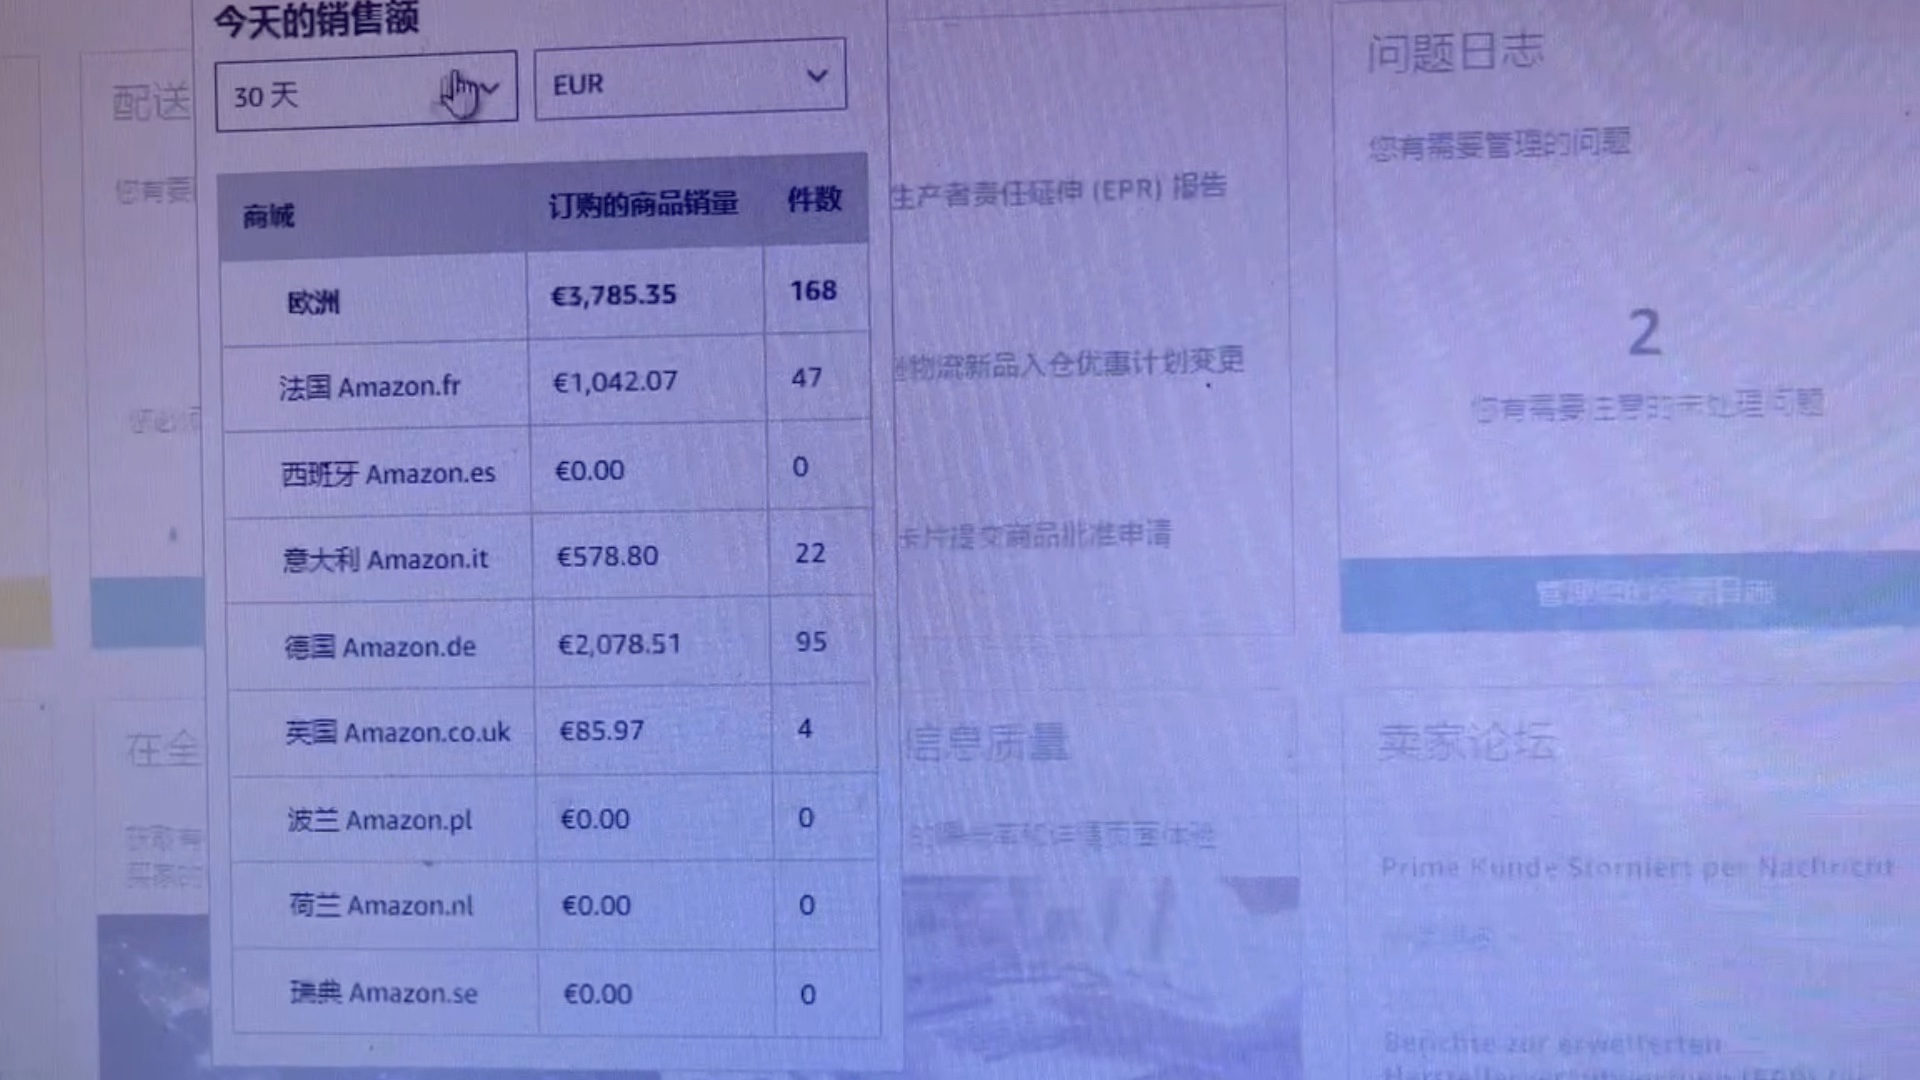1920x1080 pixels.
Task: Click the 商城 column header
Action: (x=268, y=212)
